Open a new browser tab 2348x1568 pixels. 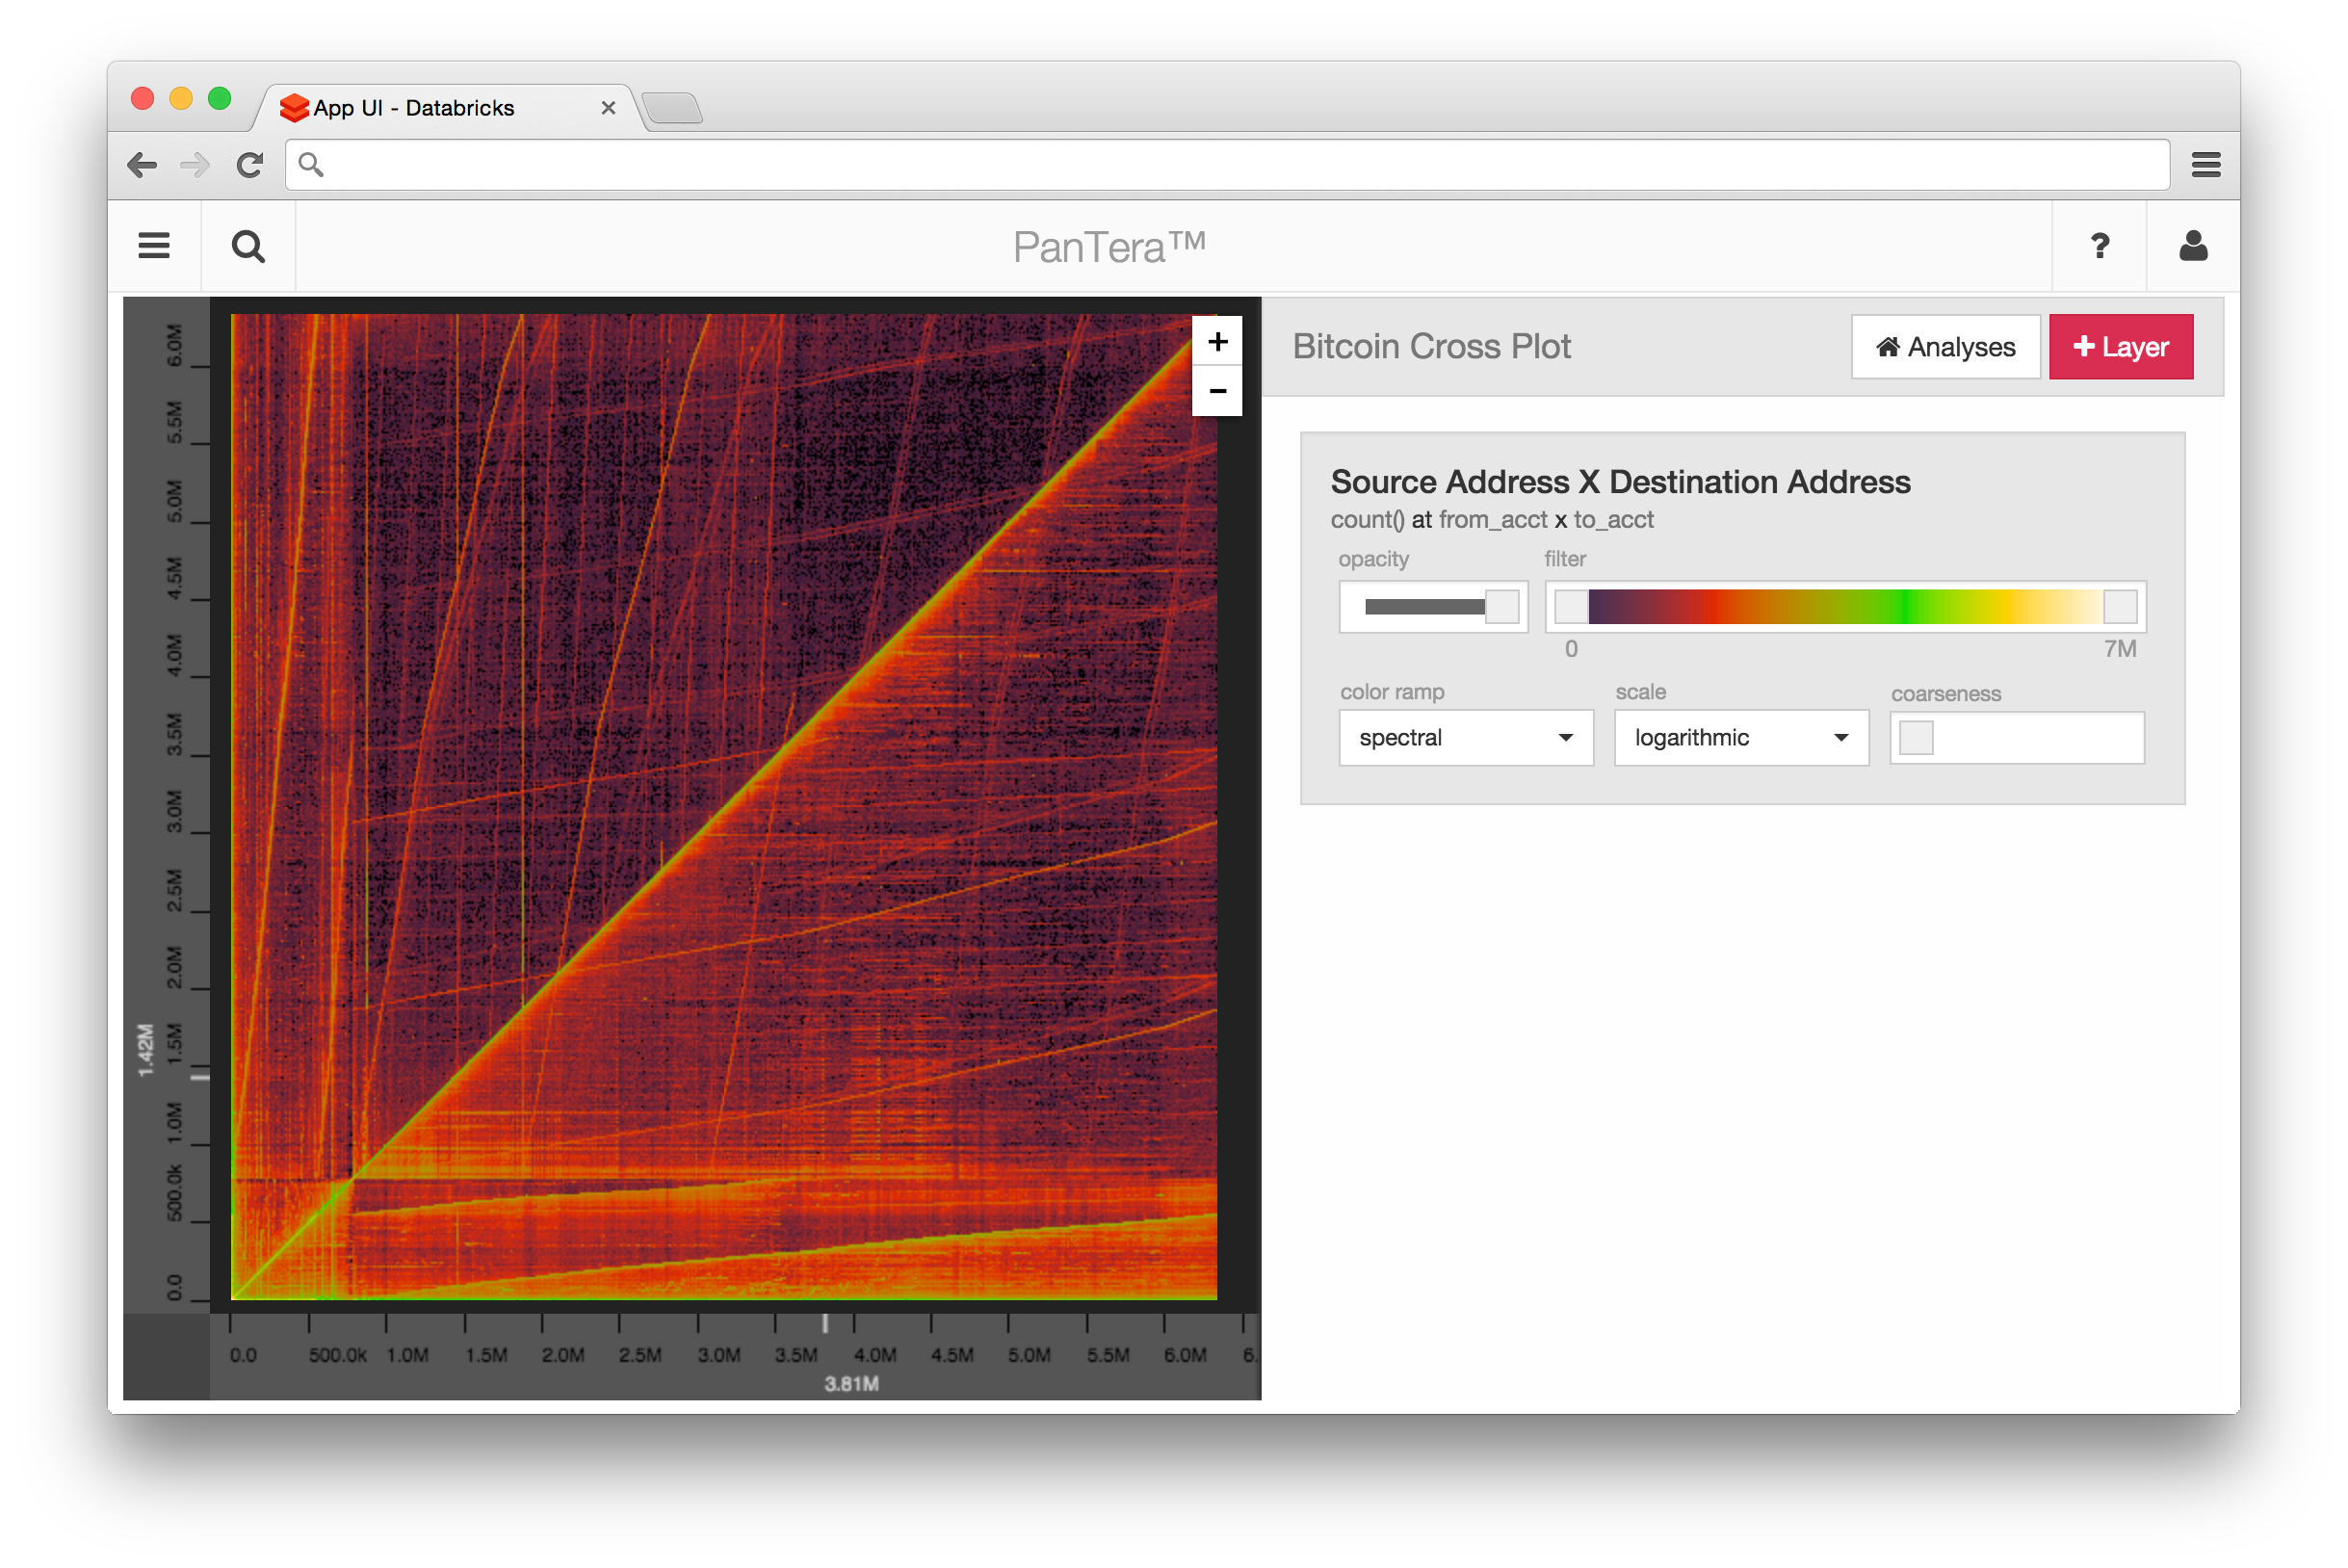(672, 108)
